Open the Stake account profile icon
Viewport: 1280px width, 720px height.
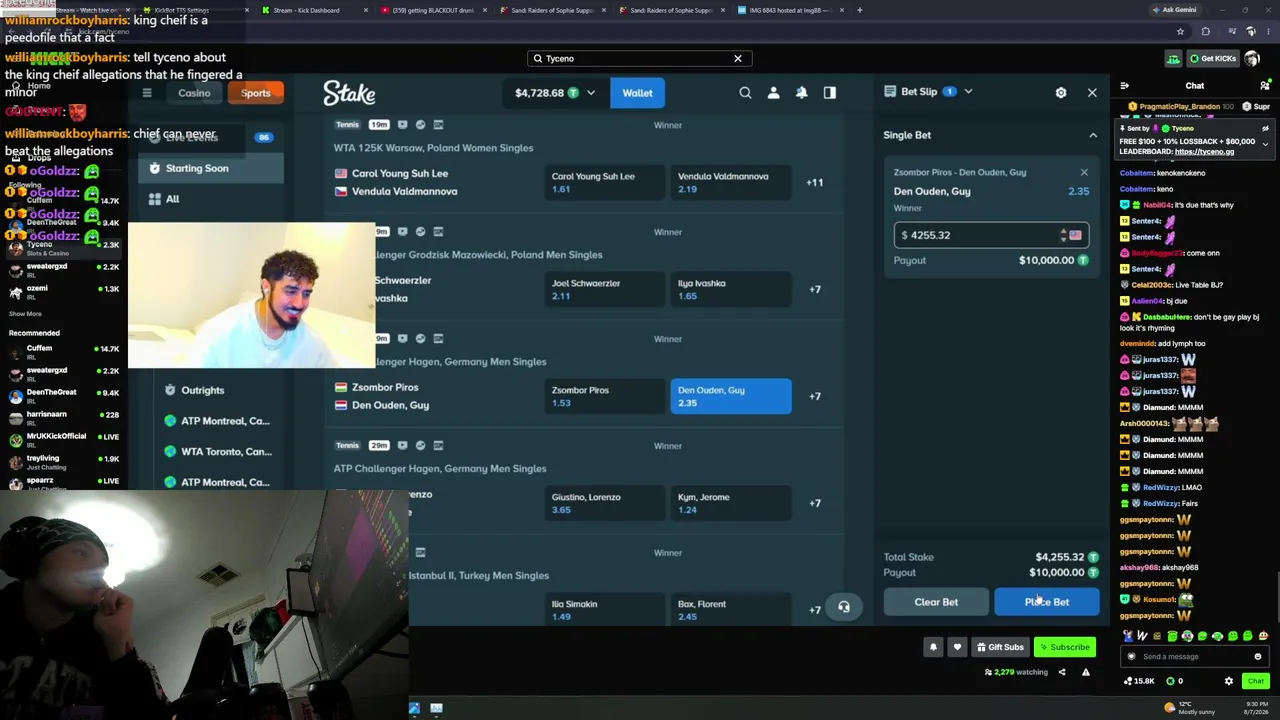point(773,93)
